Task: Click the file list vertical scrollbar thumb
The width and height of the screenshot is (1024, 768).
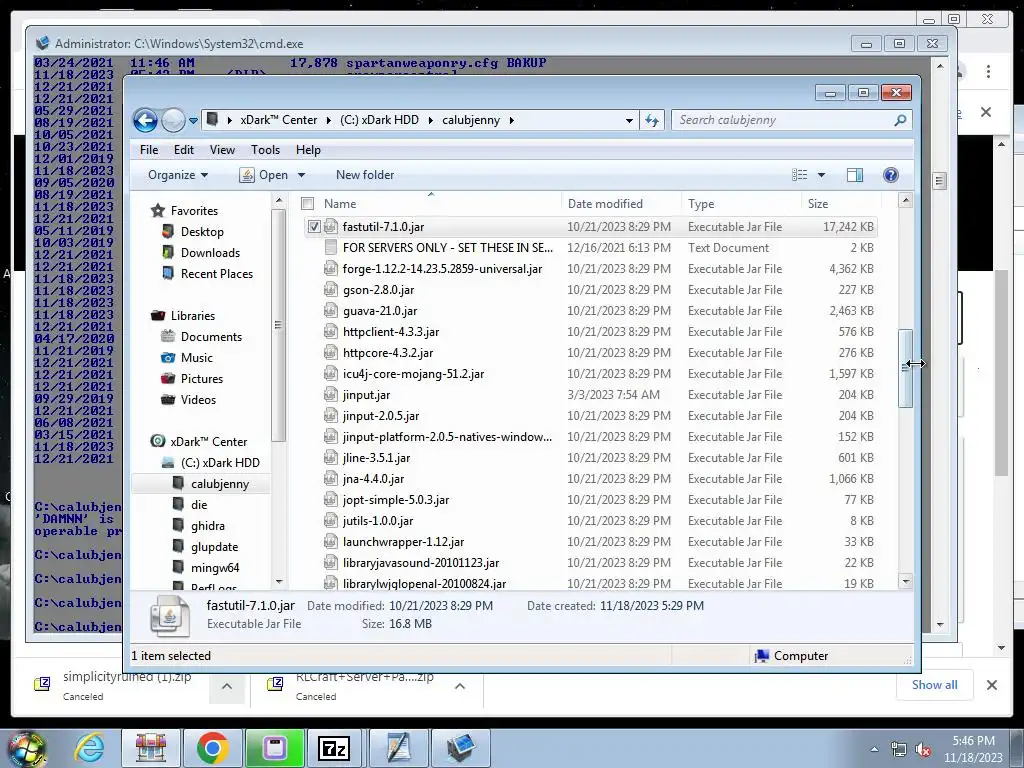Action: 905,368
